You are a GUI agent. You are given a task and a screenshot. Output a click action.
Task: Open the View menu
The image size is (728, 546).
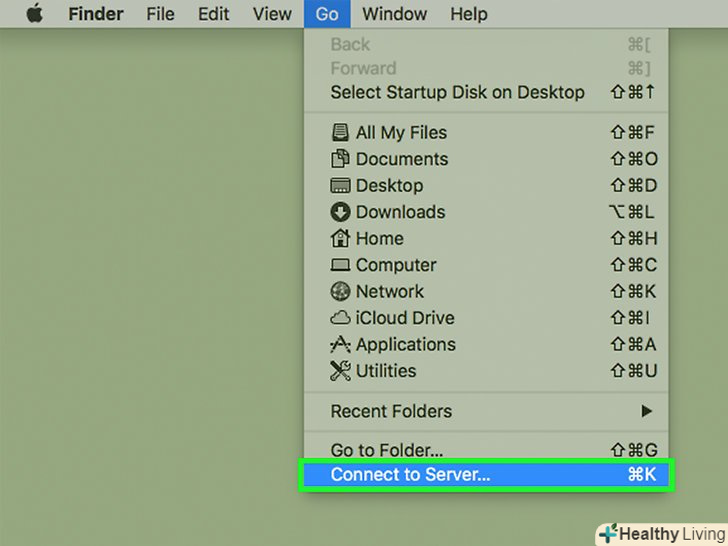click(272, 14)
